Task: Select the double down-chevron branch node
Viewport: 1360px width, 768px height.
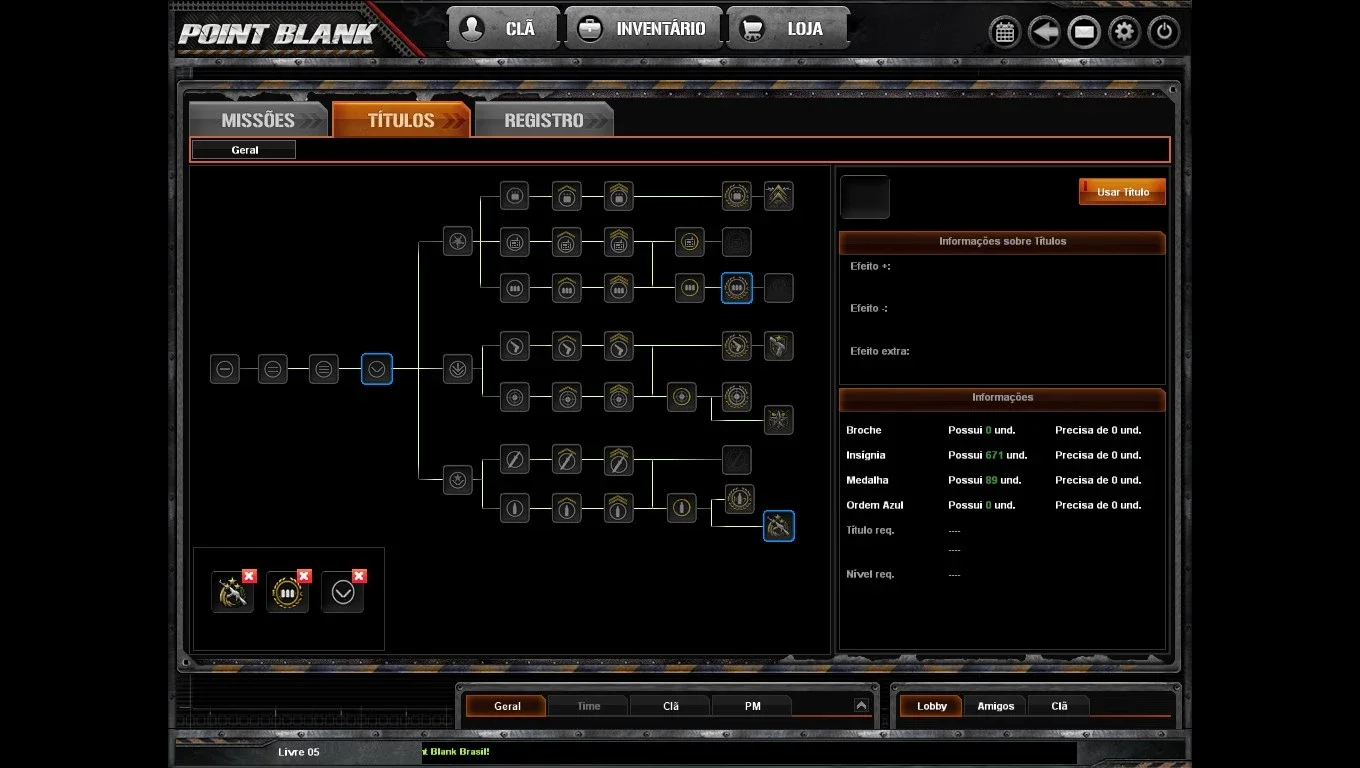Action: point(458,369)
